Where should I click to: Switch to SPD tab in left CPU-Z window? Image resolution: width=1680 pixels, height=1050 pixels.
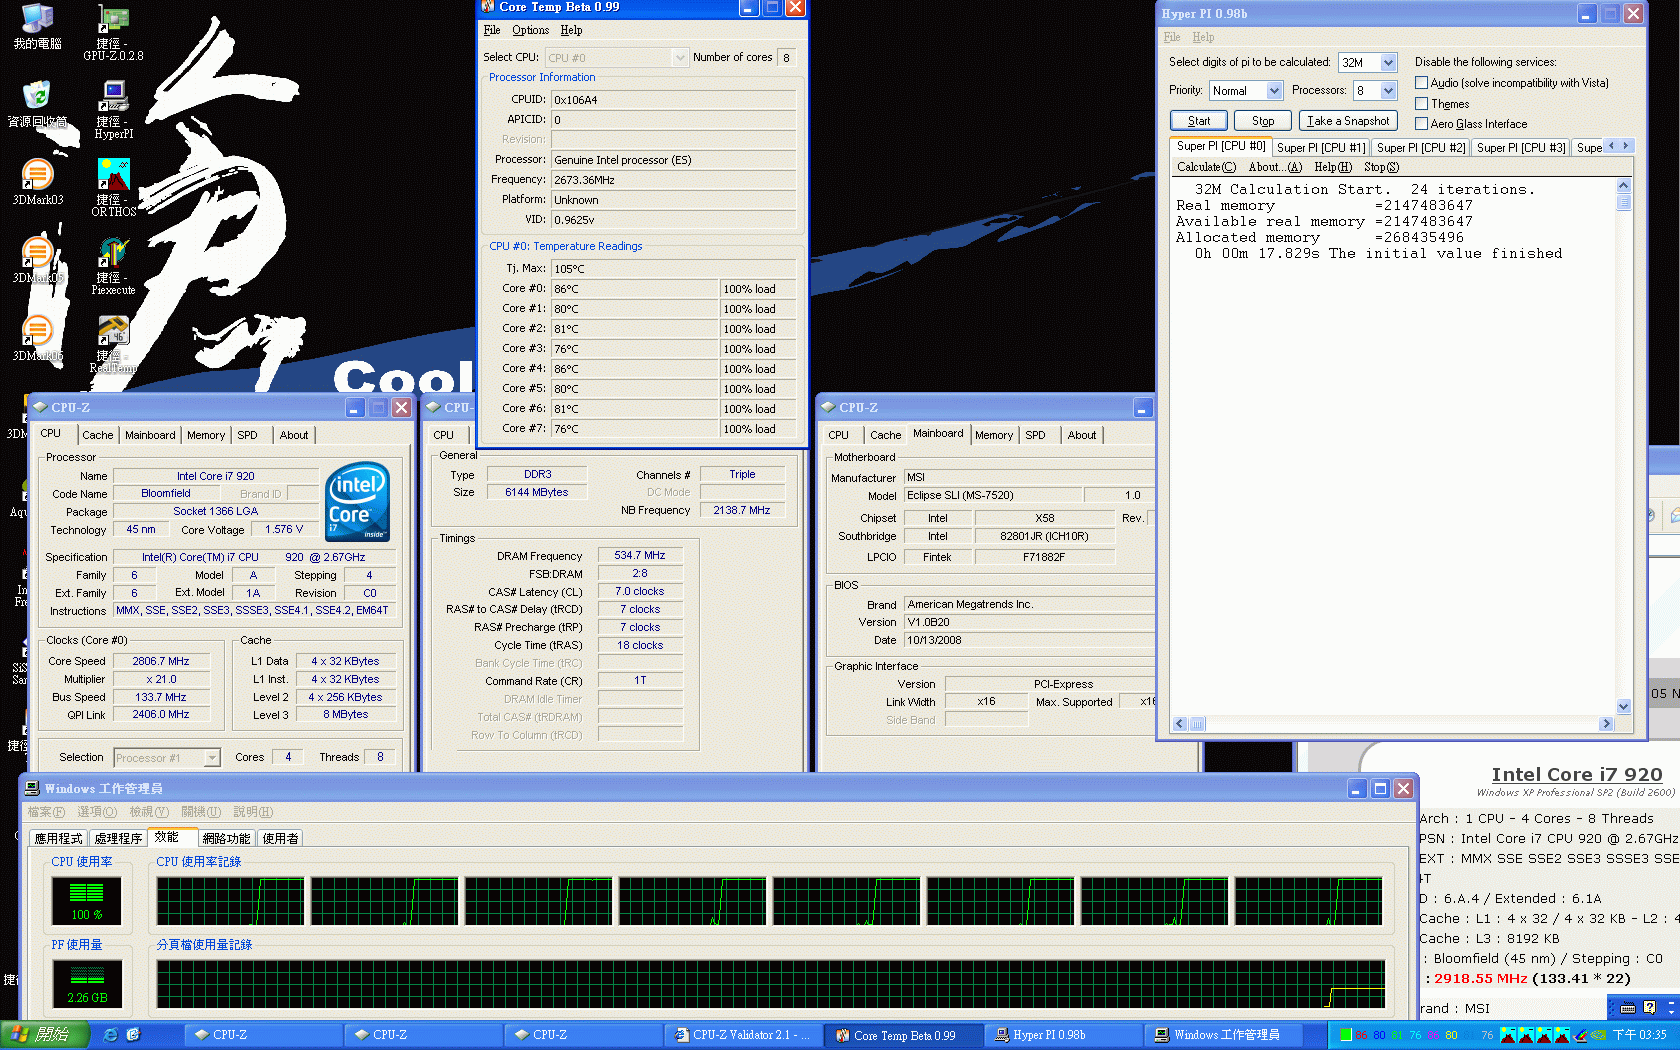[x=247, y=435]
